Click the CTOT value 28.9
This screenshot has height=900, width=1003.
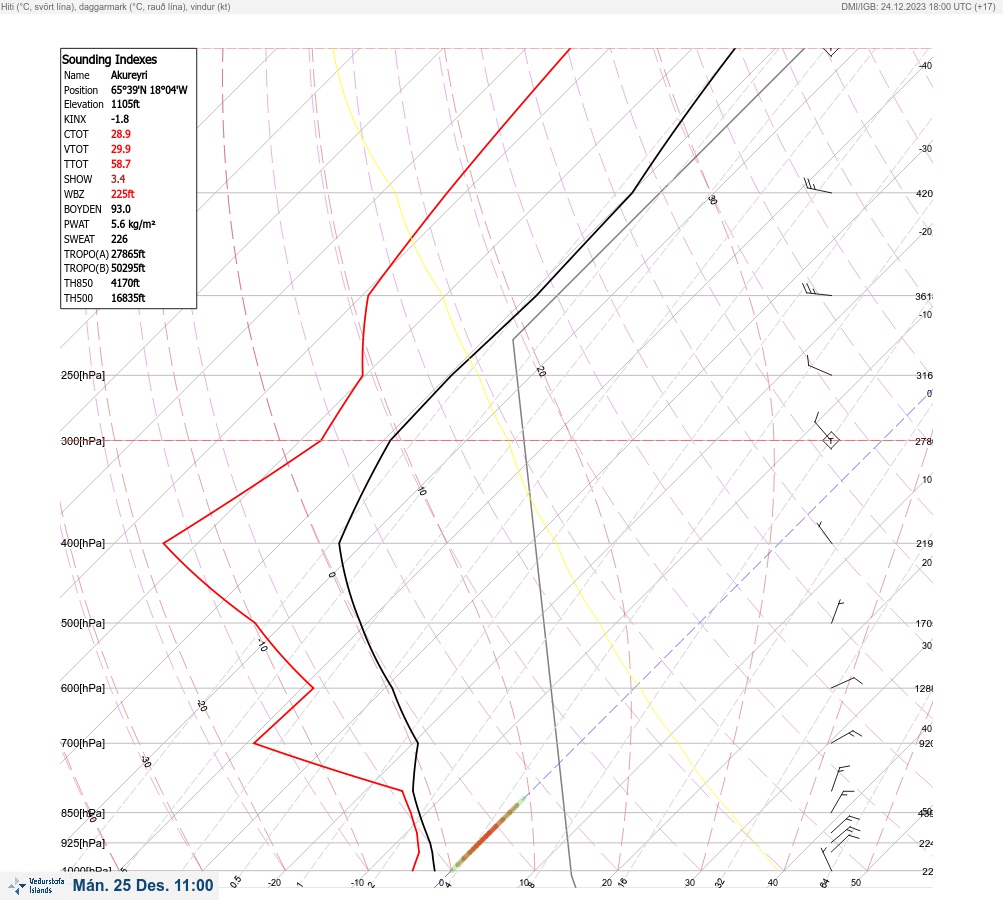[121, 134]
